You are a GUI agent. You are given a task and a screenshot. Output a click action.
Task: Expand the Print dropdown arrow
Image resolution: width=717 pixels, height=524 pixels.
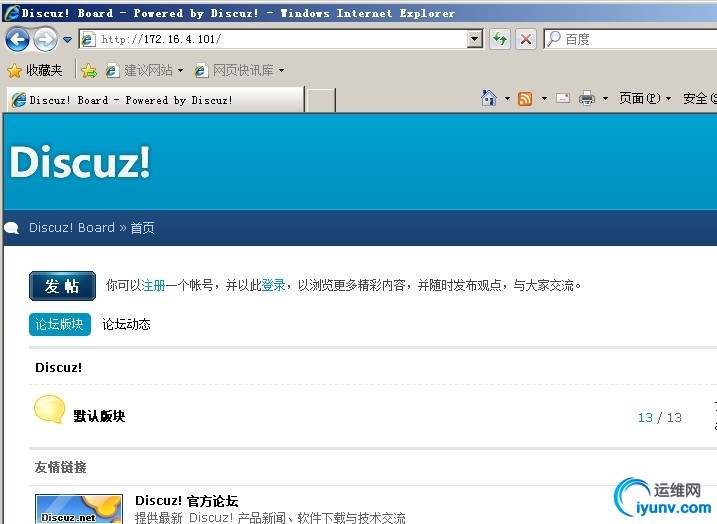pyautogui.click(x=605, y=98)
